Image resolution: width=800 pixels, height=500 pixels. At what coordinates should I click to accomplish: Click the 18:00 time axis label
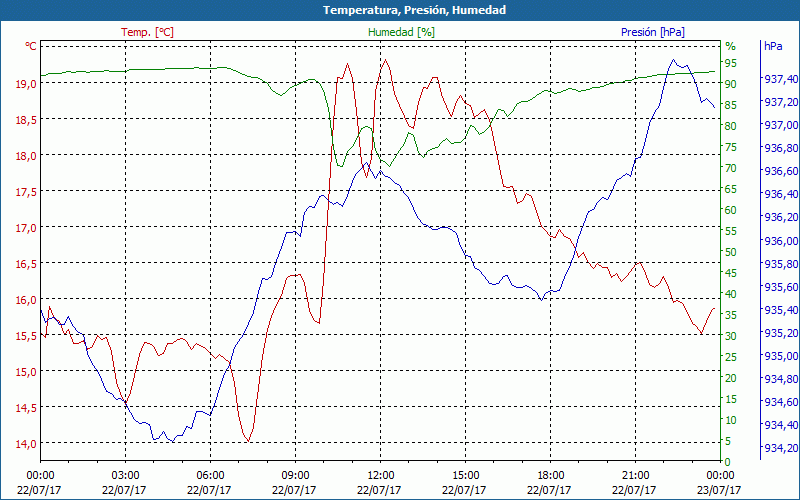point(550,476)
